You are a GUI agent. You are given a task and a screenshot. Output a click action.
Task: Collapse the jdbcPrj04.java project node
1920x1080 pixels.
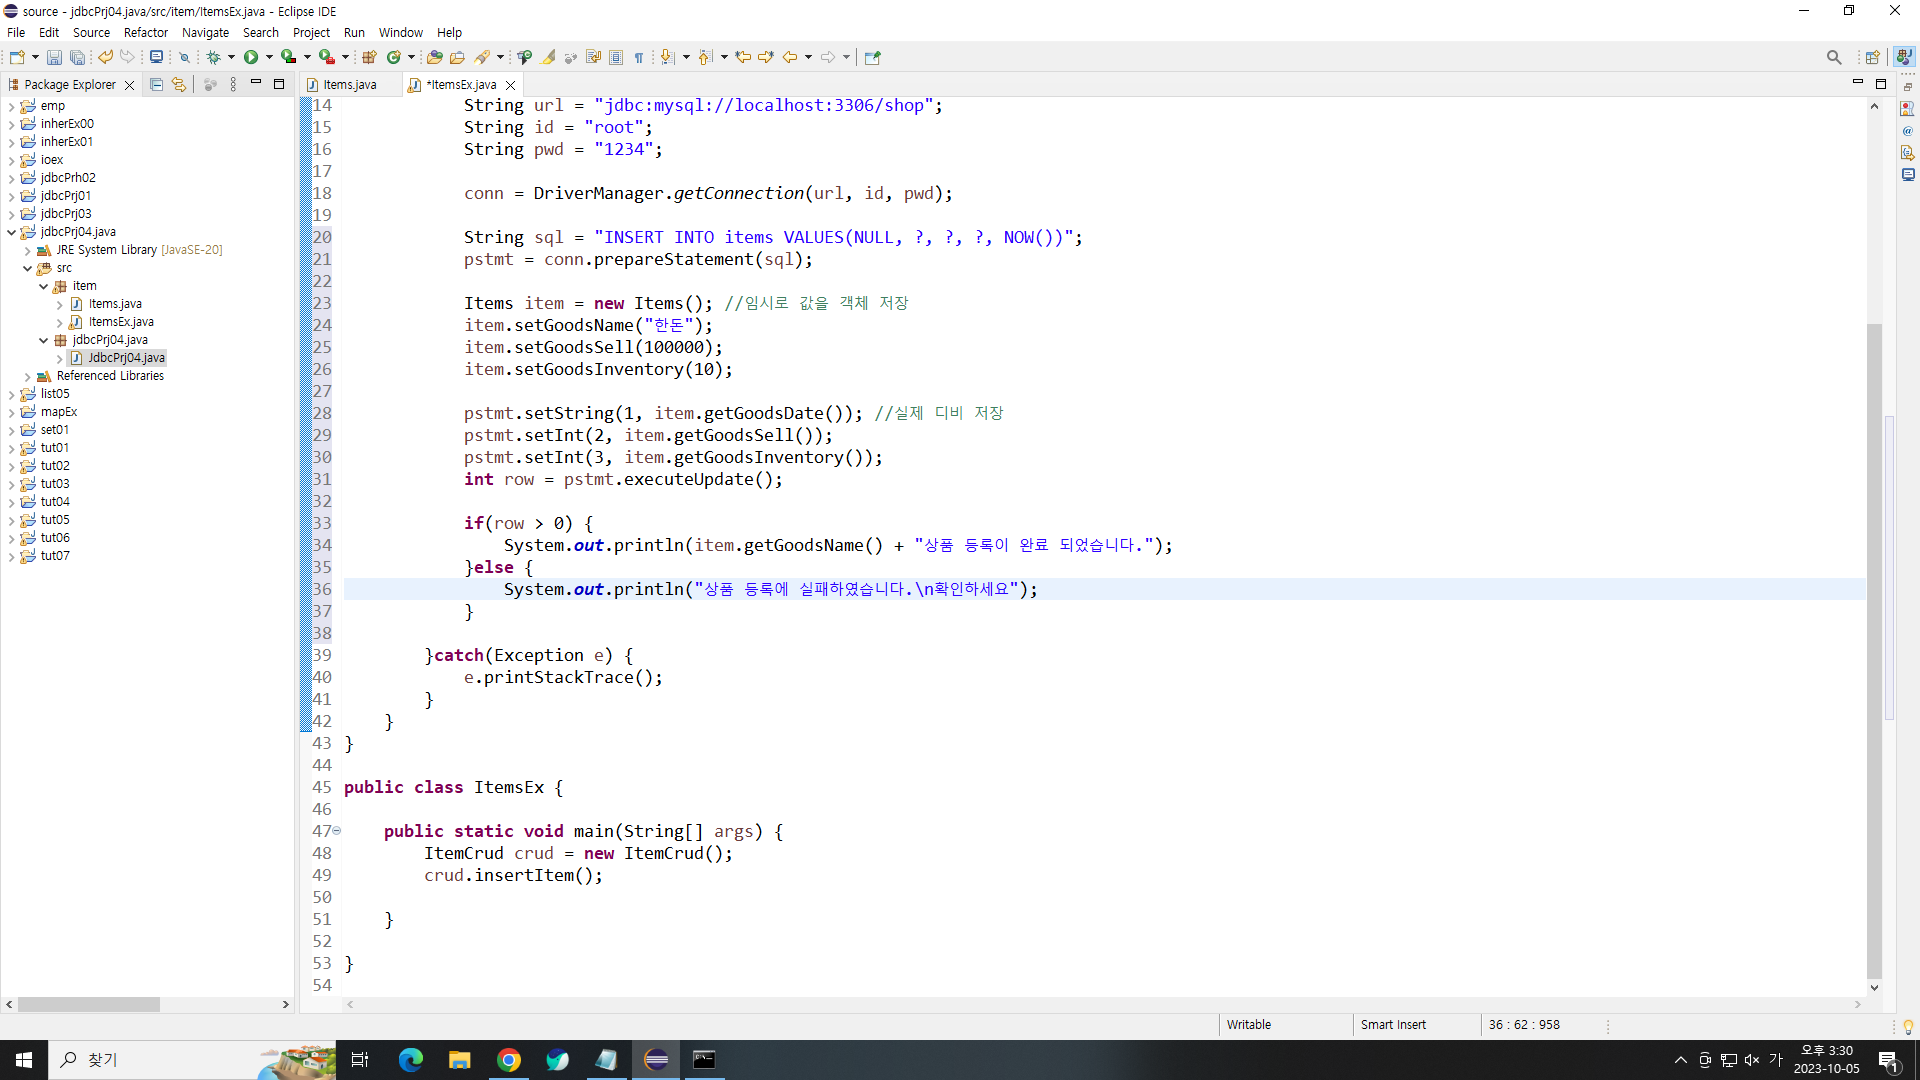click(x=12, y=232)
